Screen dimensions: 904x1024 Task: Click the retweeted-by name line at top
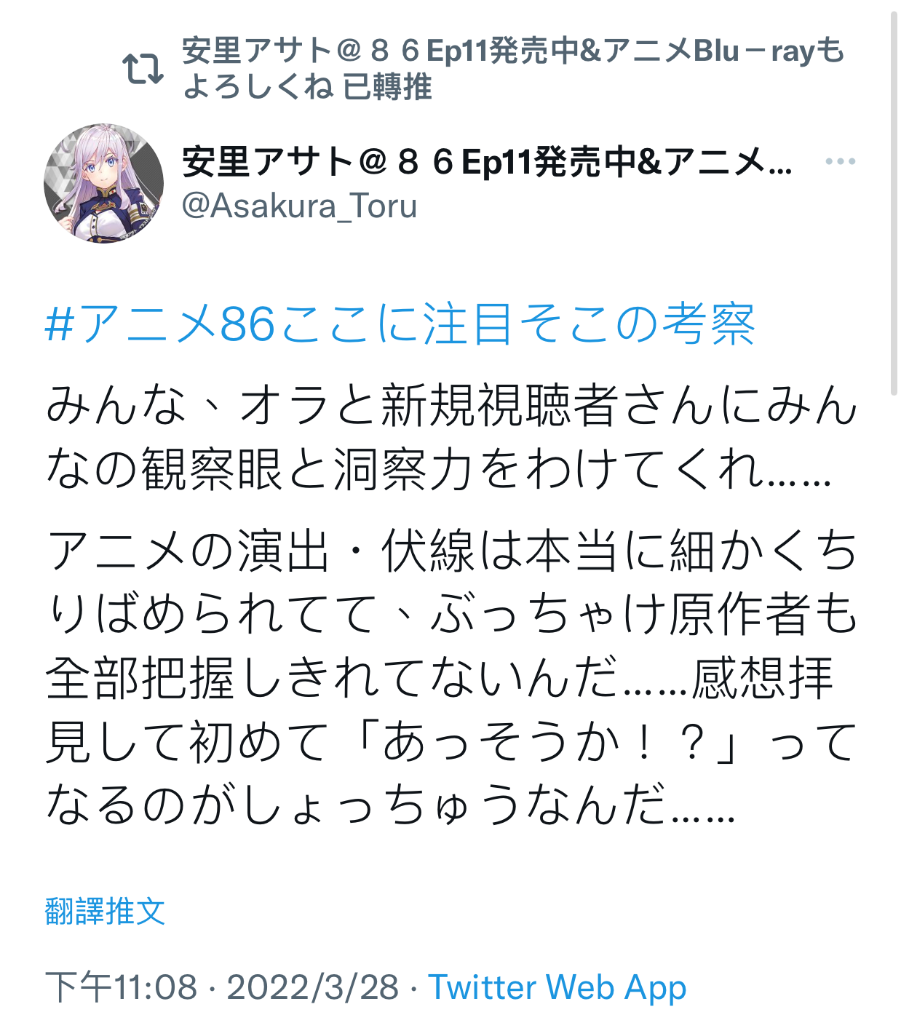[513, 69]
